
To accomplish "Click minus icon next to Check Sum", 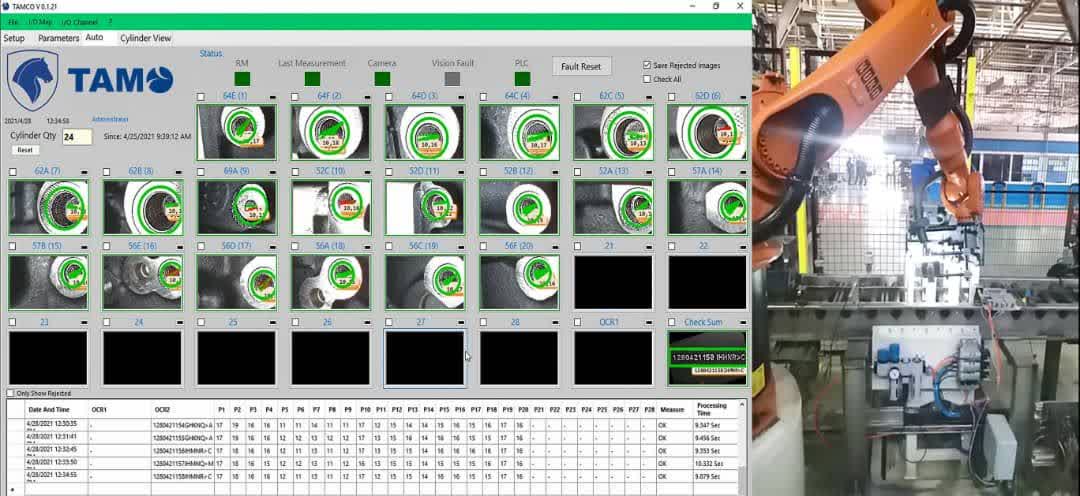I will [743, 322].
